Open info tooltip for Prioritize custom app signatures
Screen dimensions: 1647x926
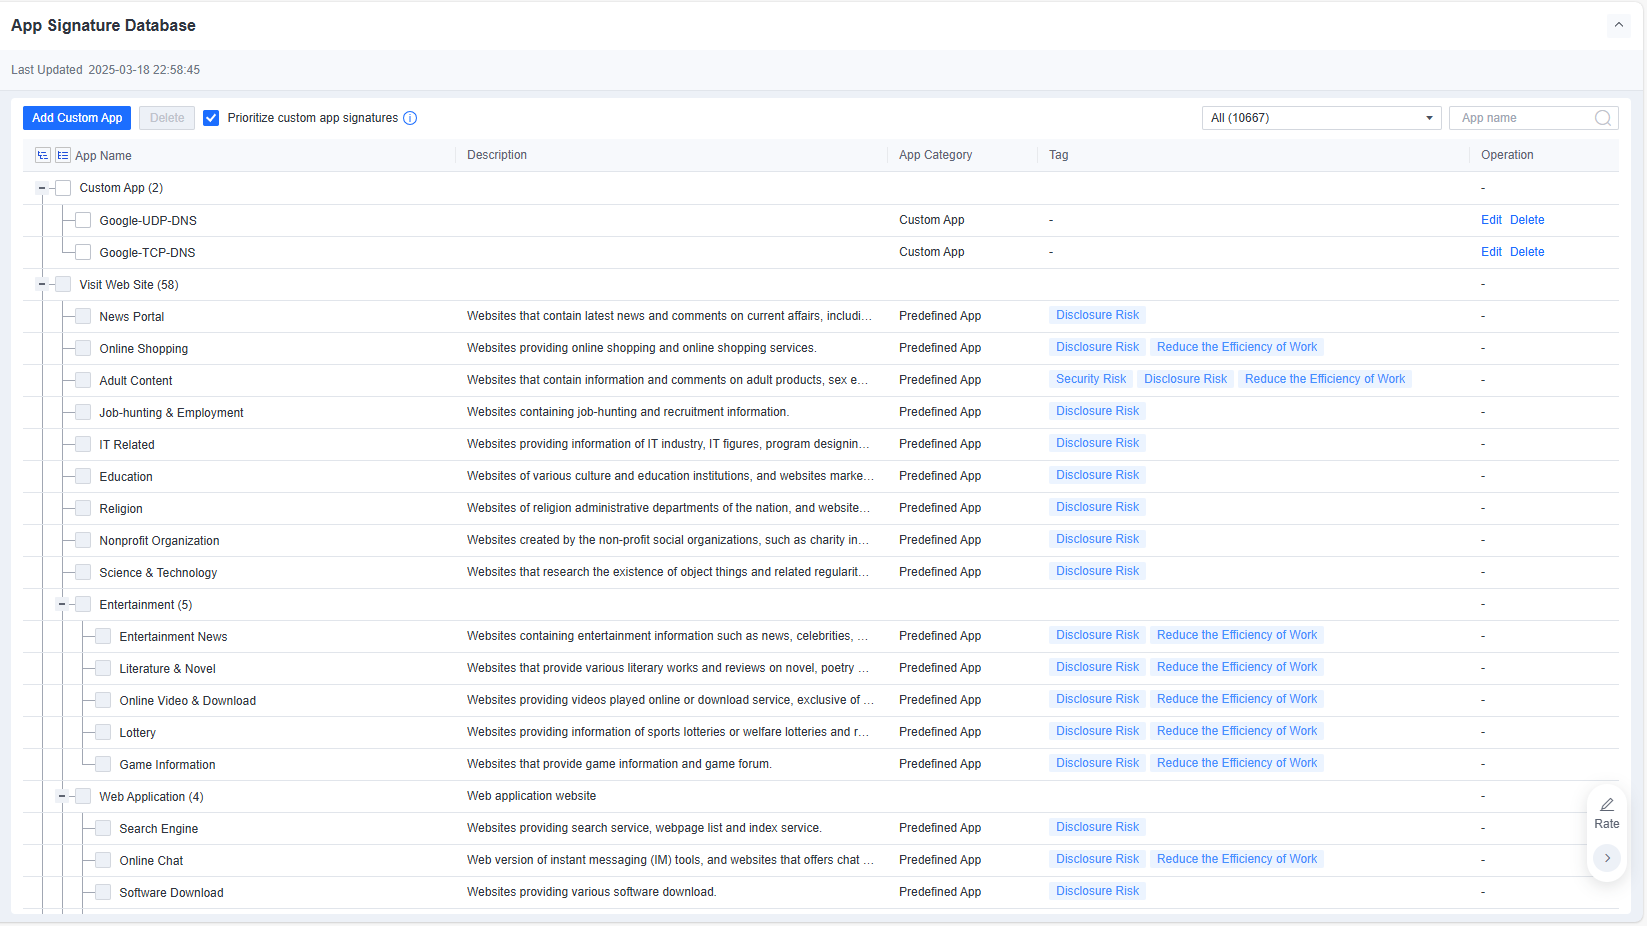[x=410, y=118]
